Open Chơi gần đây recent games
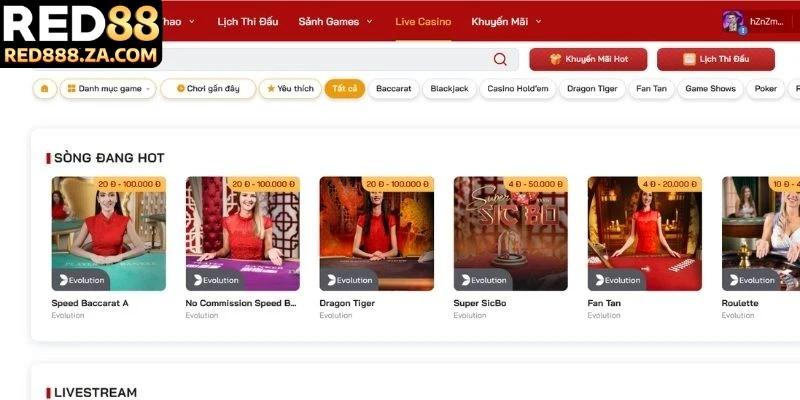 coord(208,88)
